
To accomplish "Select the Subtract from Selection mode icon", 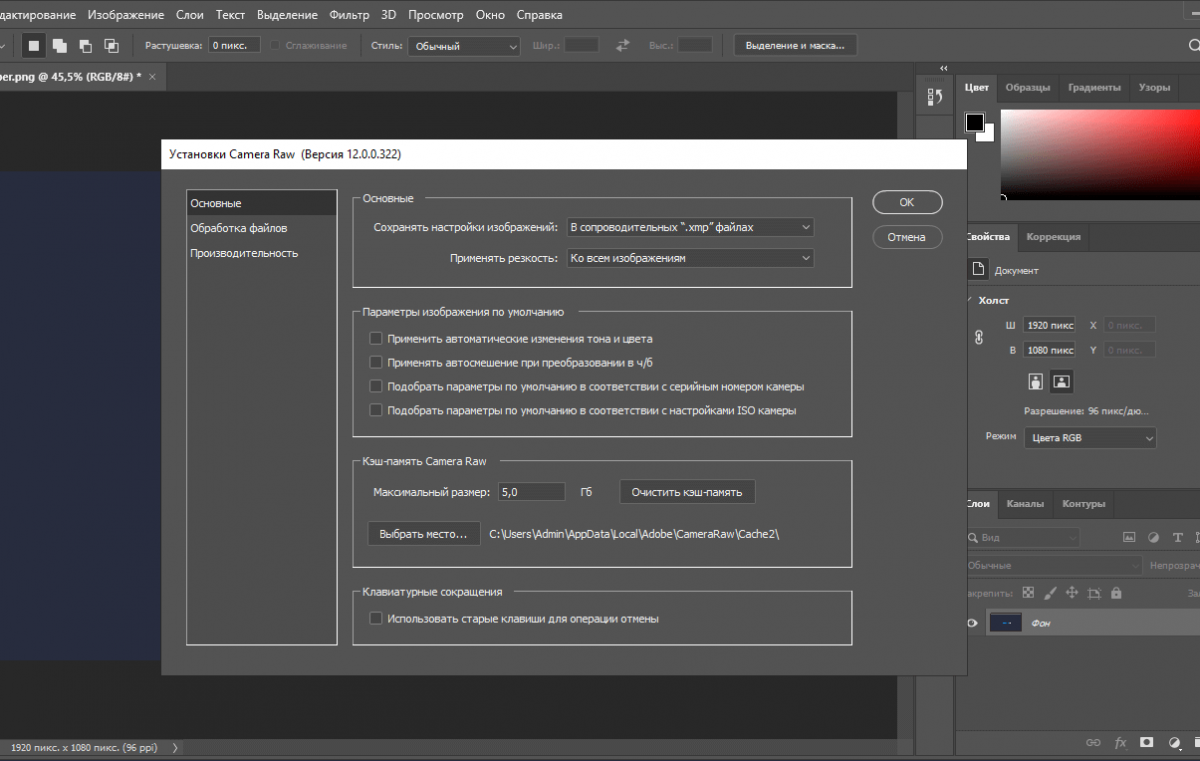I will click(x=85, y=45).
